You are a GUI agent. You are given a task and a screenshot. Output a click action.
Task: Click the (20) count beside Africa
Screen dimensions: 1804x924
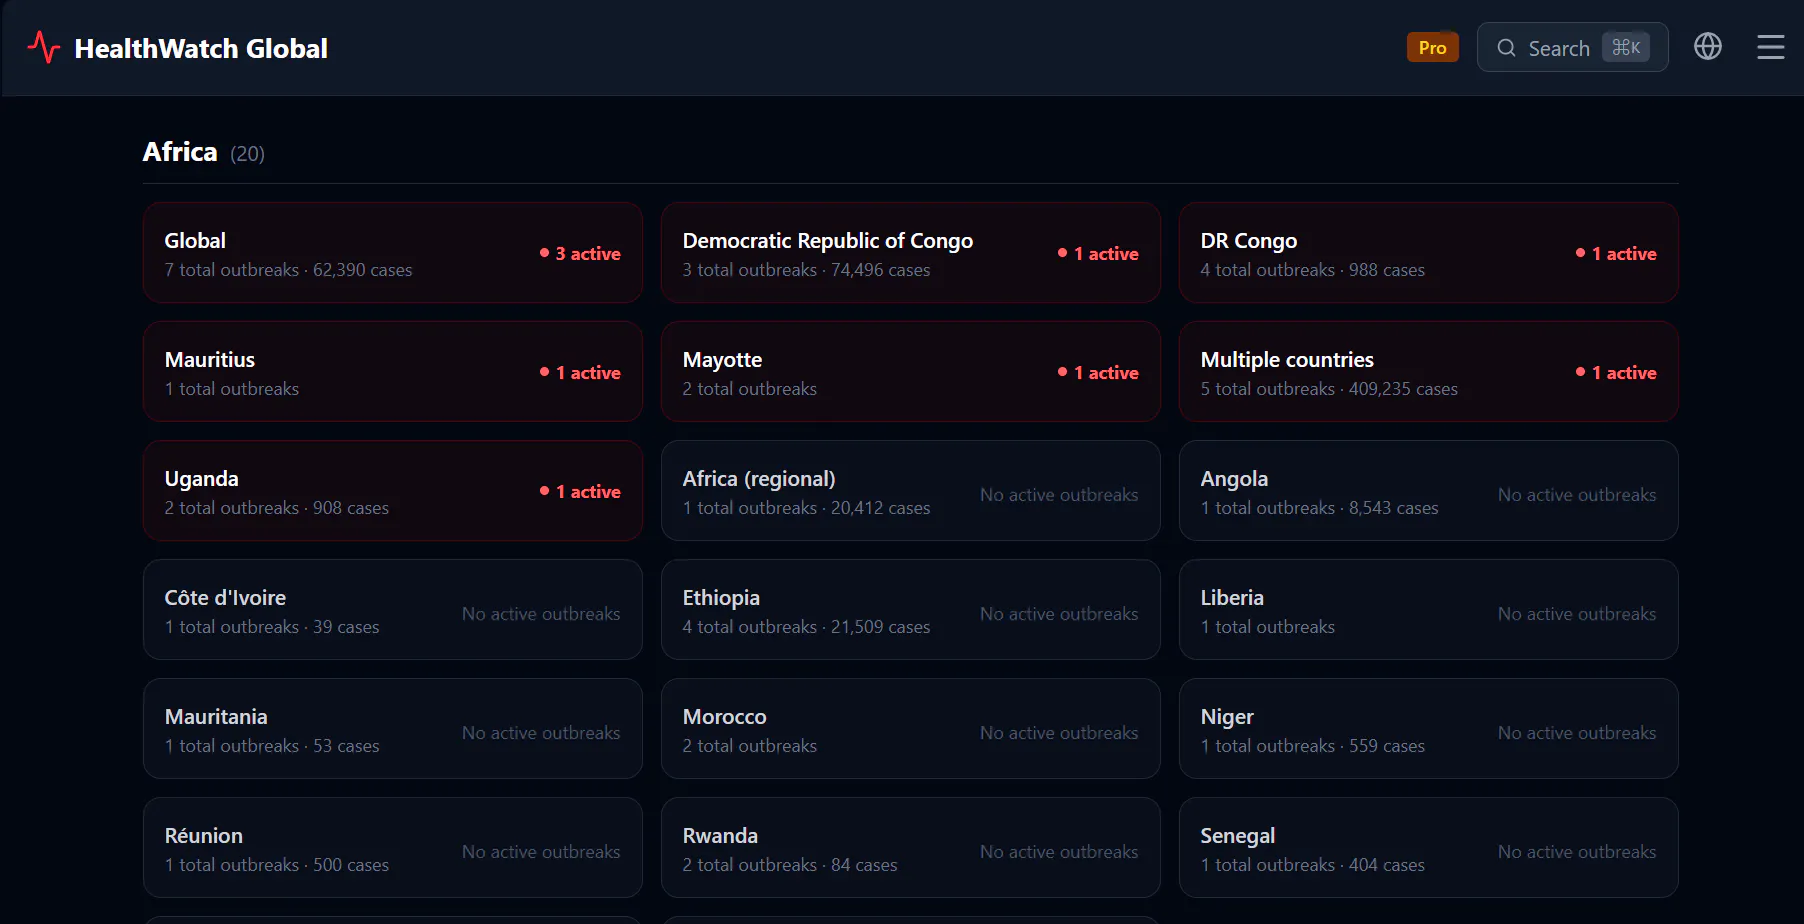(247, 154)
